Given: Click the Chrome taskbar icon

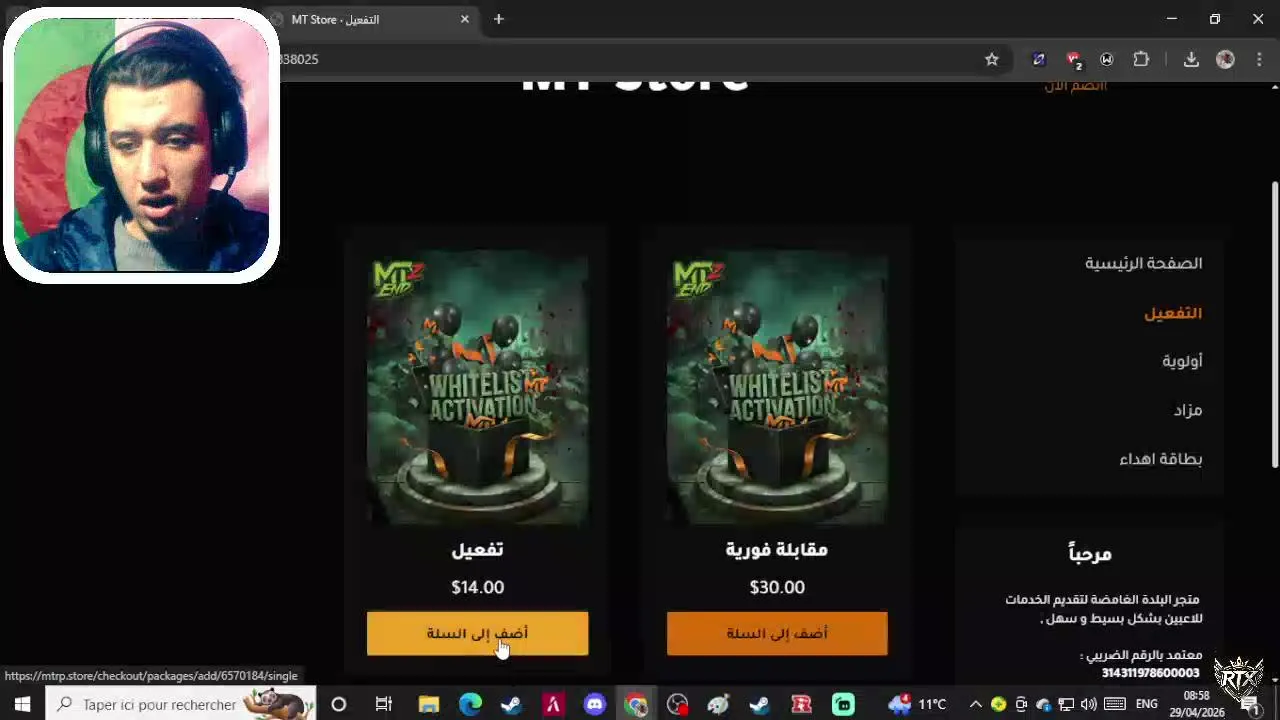Looking at the screenshot, I should [x=636, y=704].
